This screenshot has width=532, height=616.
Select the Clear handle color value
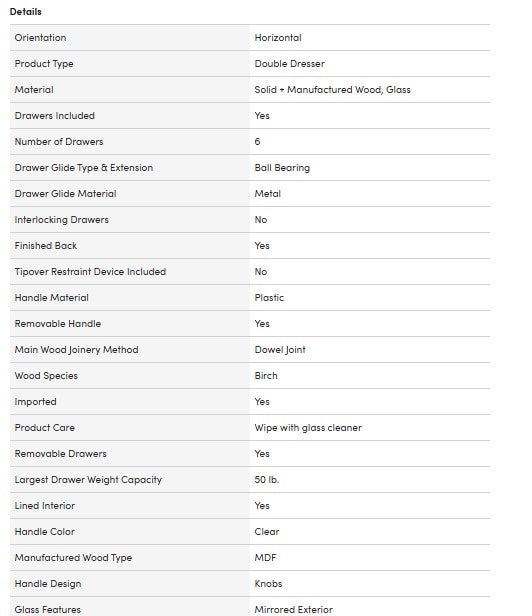click(x=267, y=532)
